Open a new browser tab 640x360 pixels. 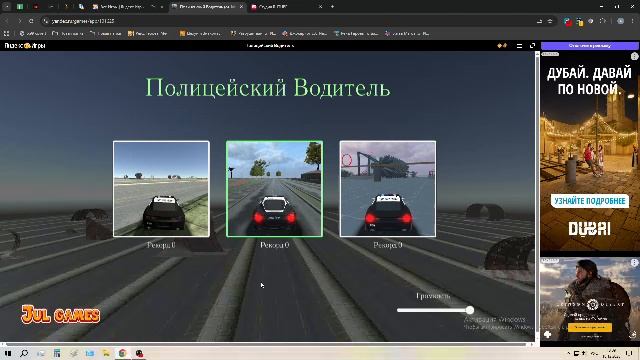click(332, 7)
